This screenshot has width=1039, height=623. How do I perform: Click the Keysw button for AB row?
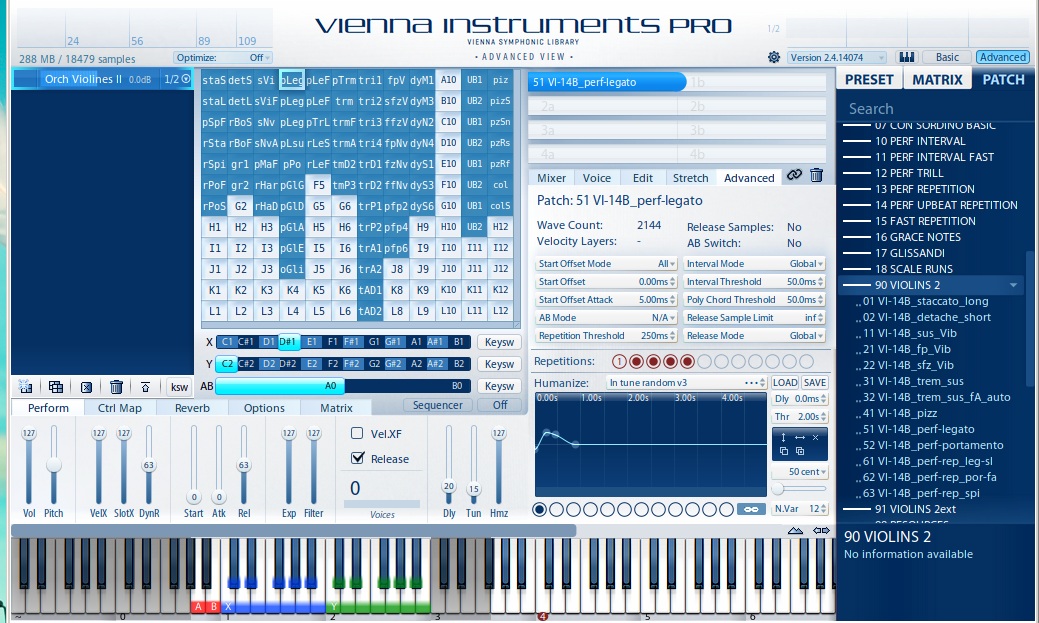tap(499, 386)
